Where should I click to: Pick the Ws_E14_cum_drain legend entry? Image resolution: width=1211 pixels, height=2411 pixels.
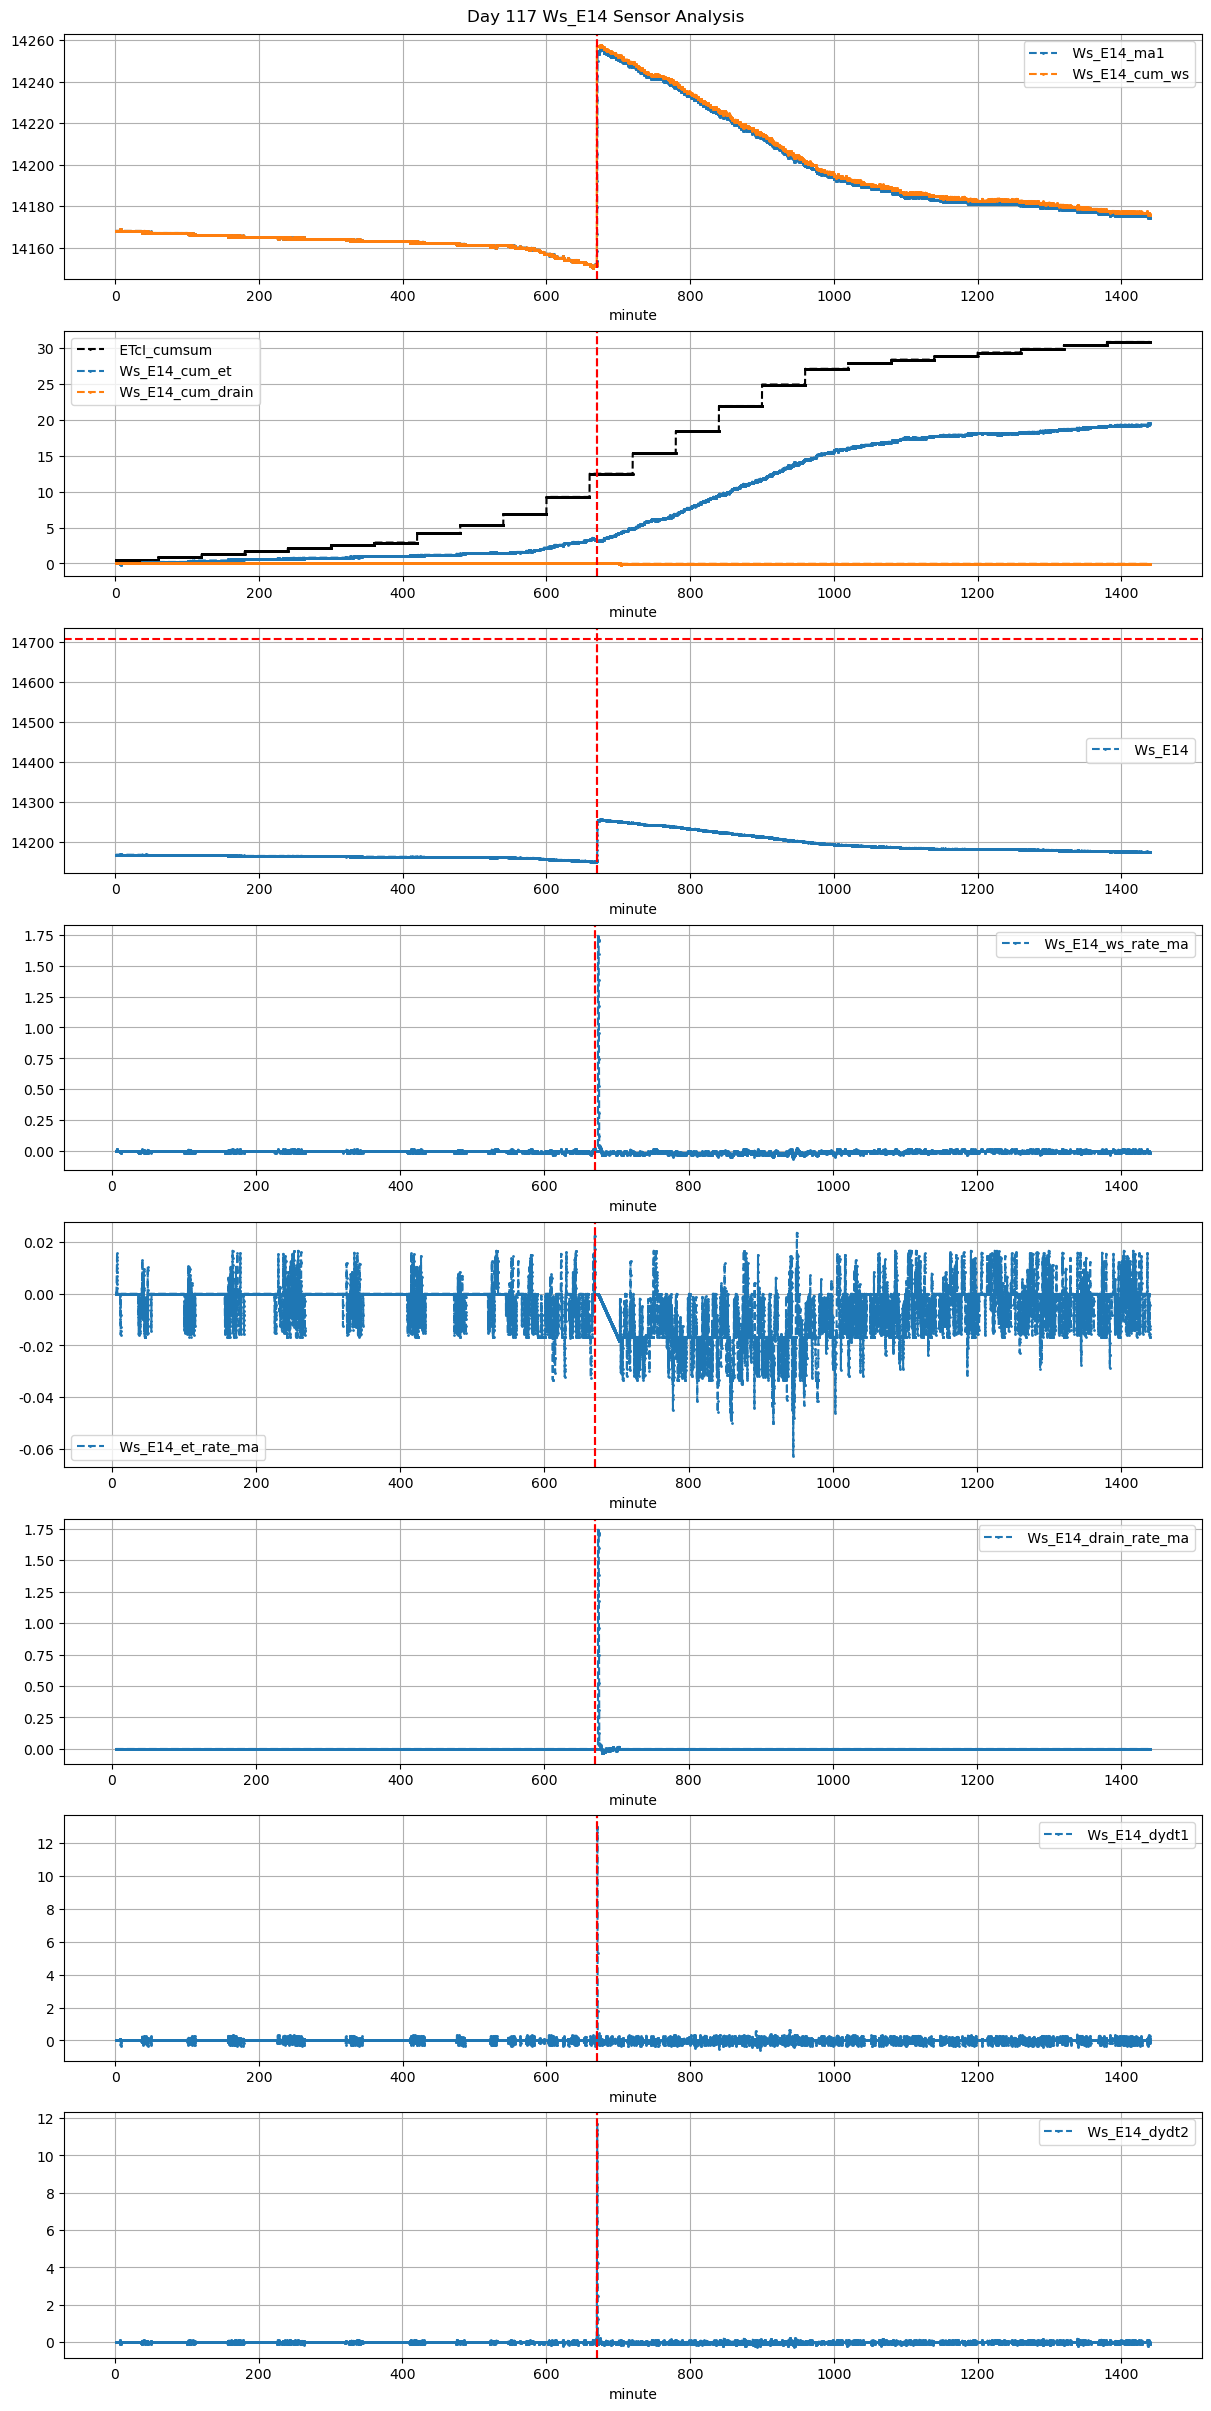click(x=186, y=393)
